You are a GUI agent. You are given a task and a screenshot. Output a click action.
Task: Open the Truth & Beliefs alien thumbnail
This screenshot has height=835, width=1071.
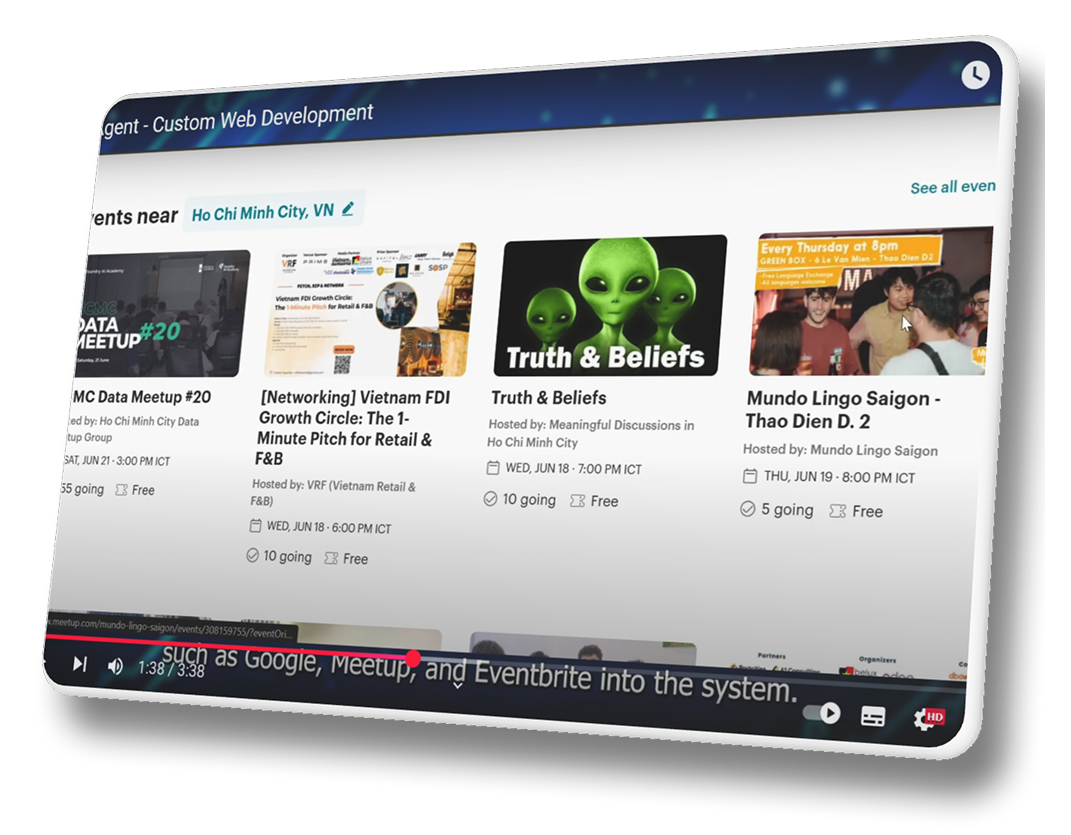coord(608,306)
